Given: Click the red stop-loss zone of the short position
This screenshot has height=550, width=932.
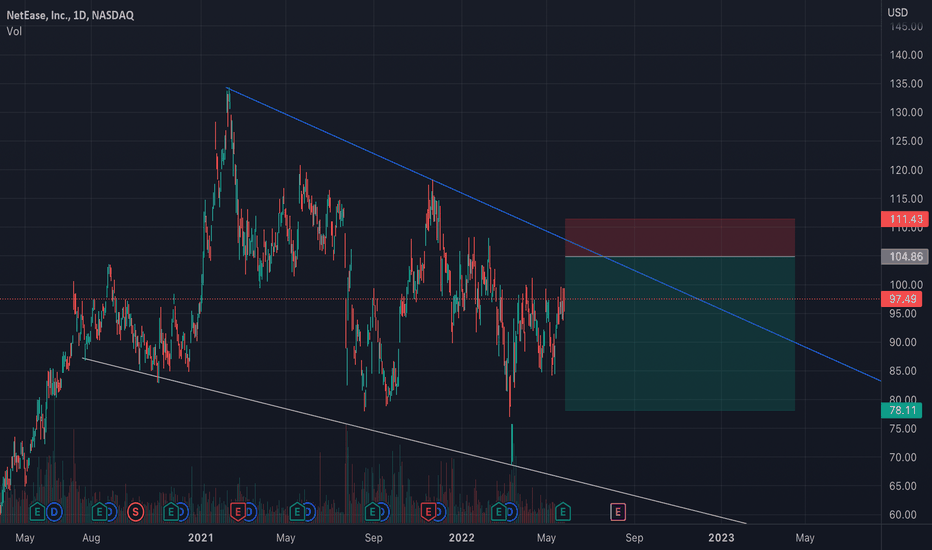Looking at the screenshot, I should tap(679, 237).
